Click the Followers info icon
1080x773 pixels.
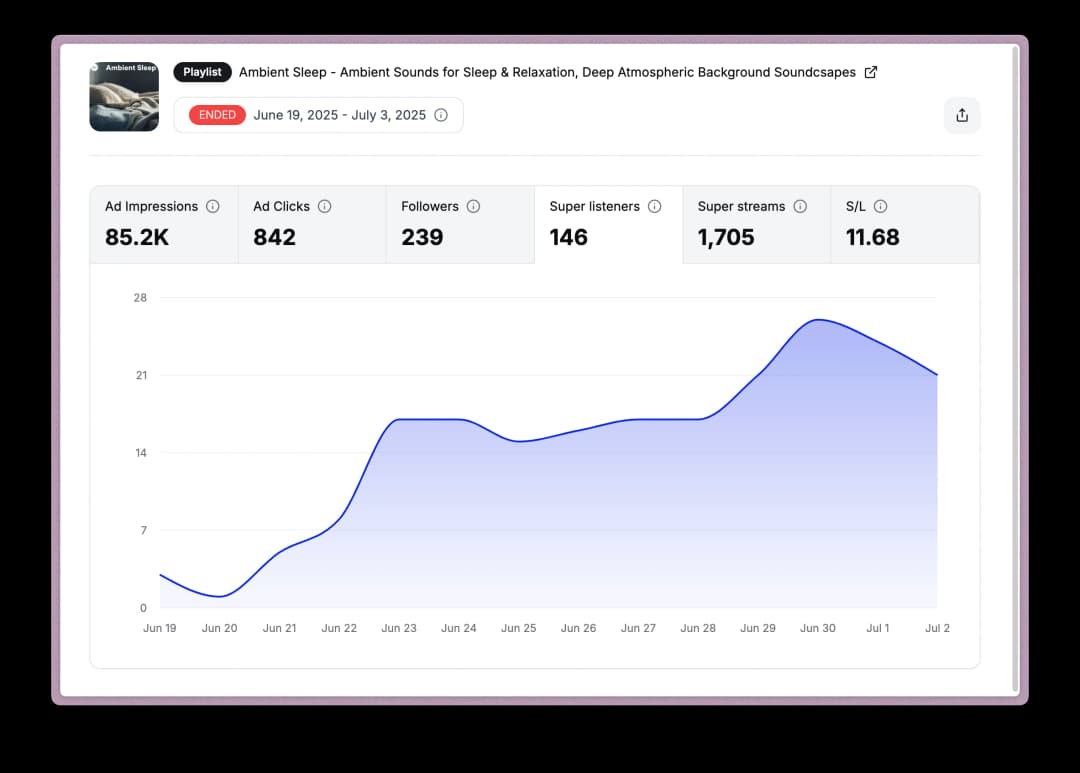pos(473,206)
